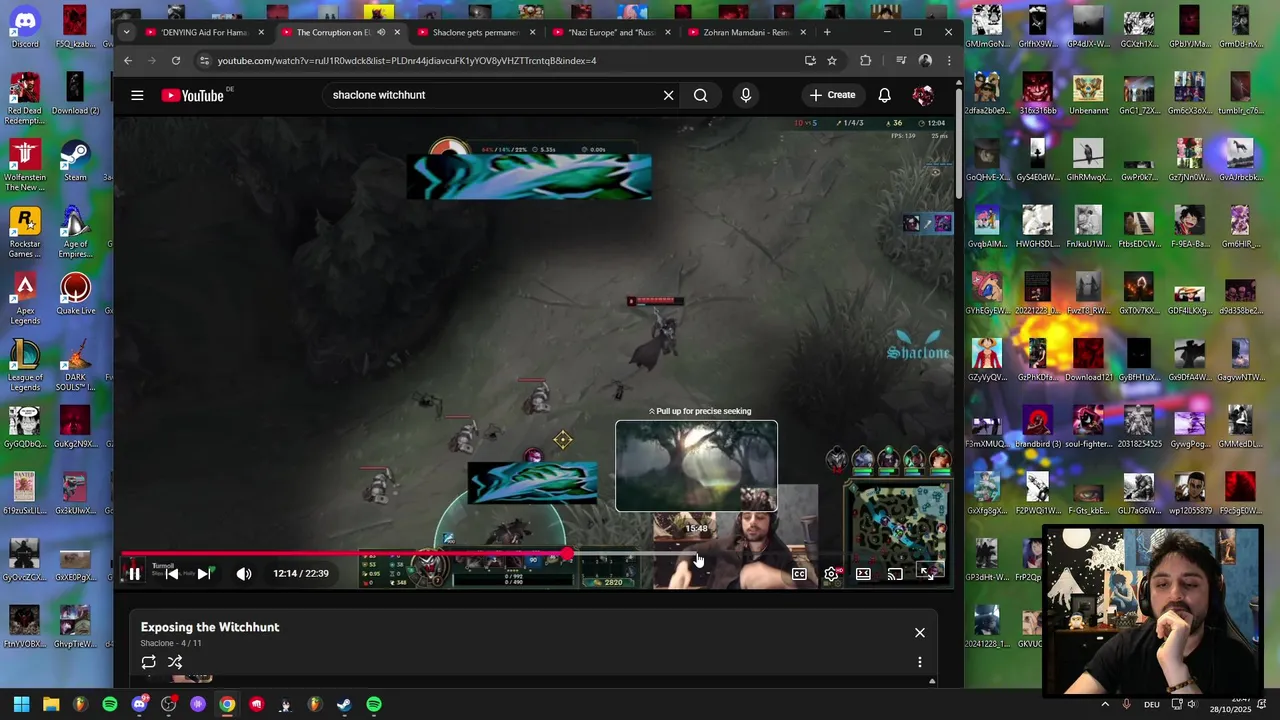Skip to the previous playlist video
The height and width of the screenshot is (720, 1280).
[172, 574]
